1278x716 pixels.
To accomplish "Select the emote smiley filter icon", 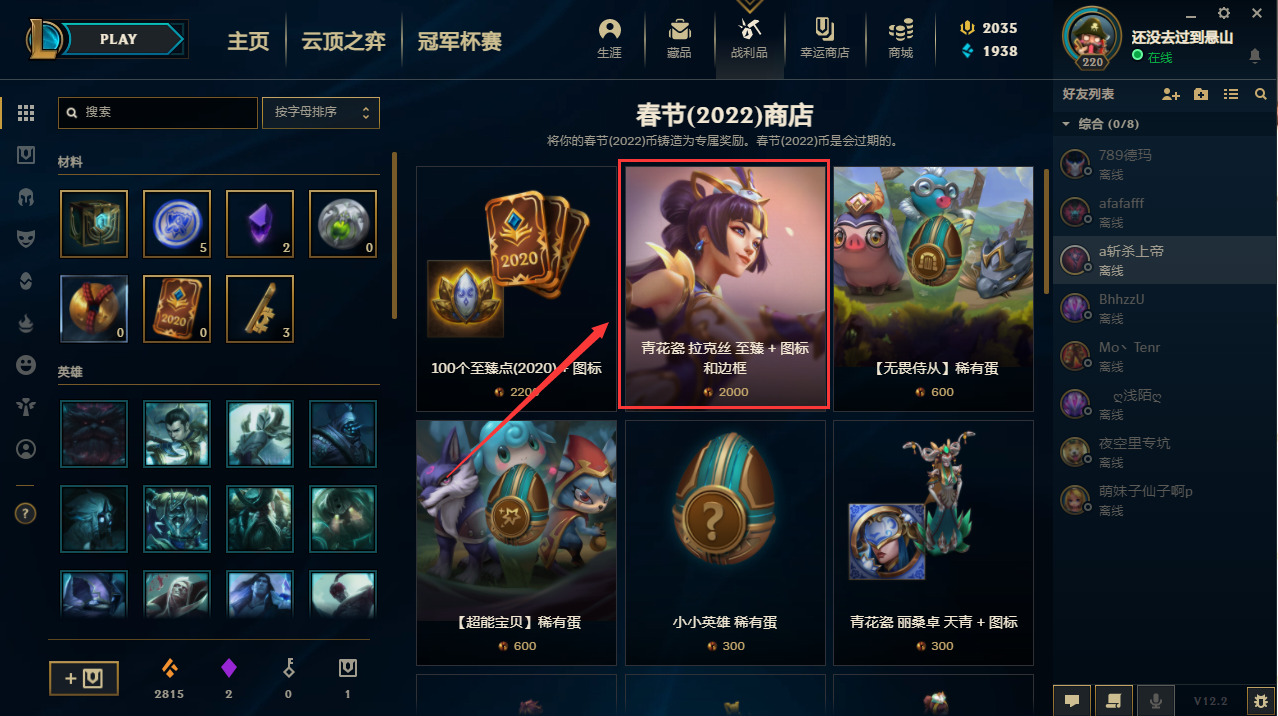I will pos(26,365).
